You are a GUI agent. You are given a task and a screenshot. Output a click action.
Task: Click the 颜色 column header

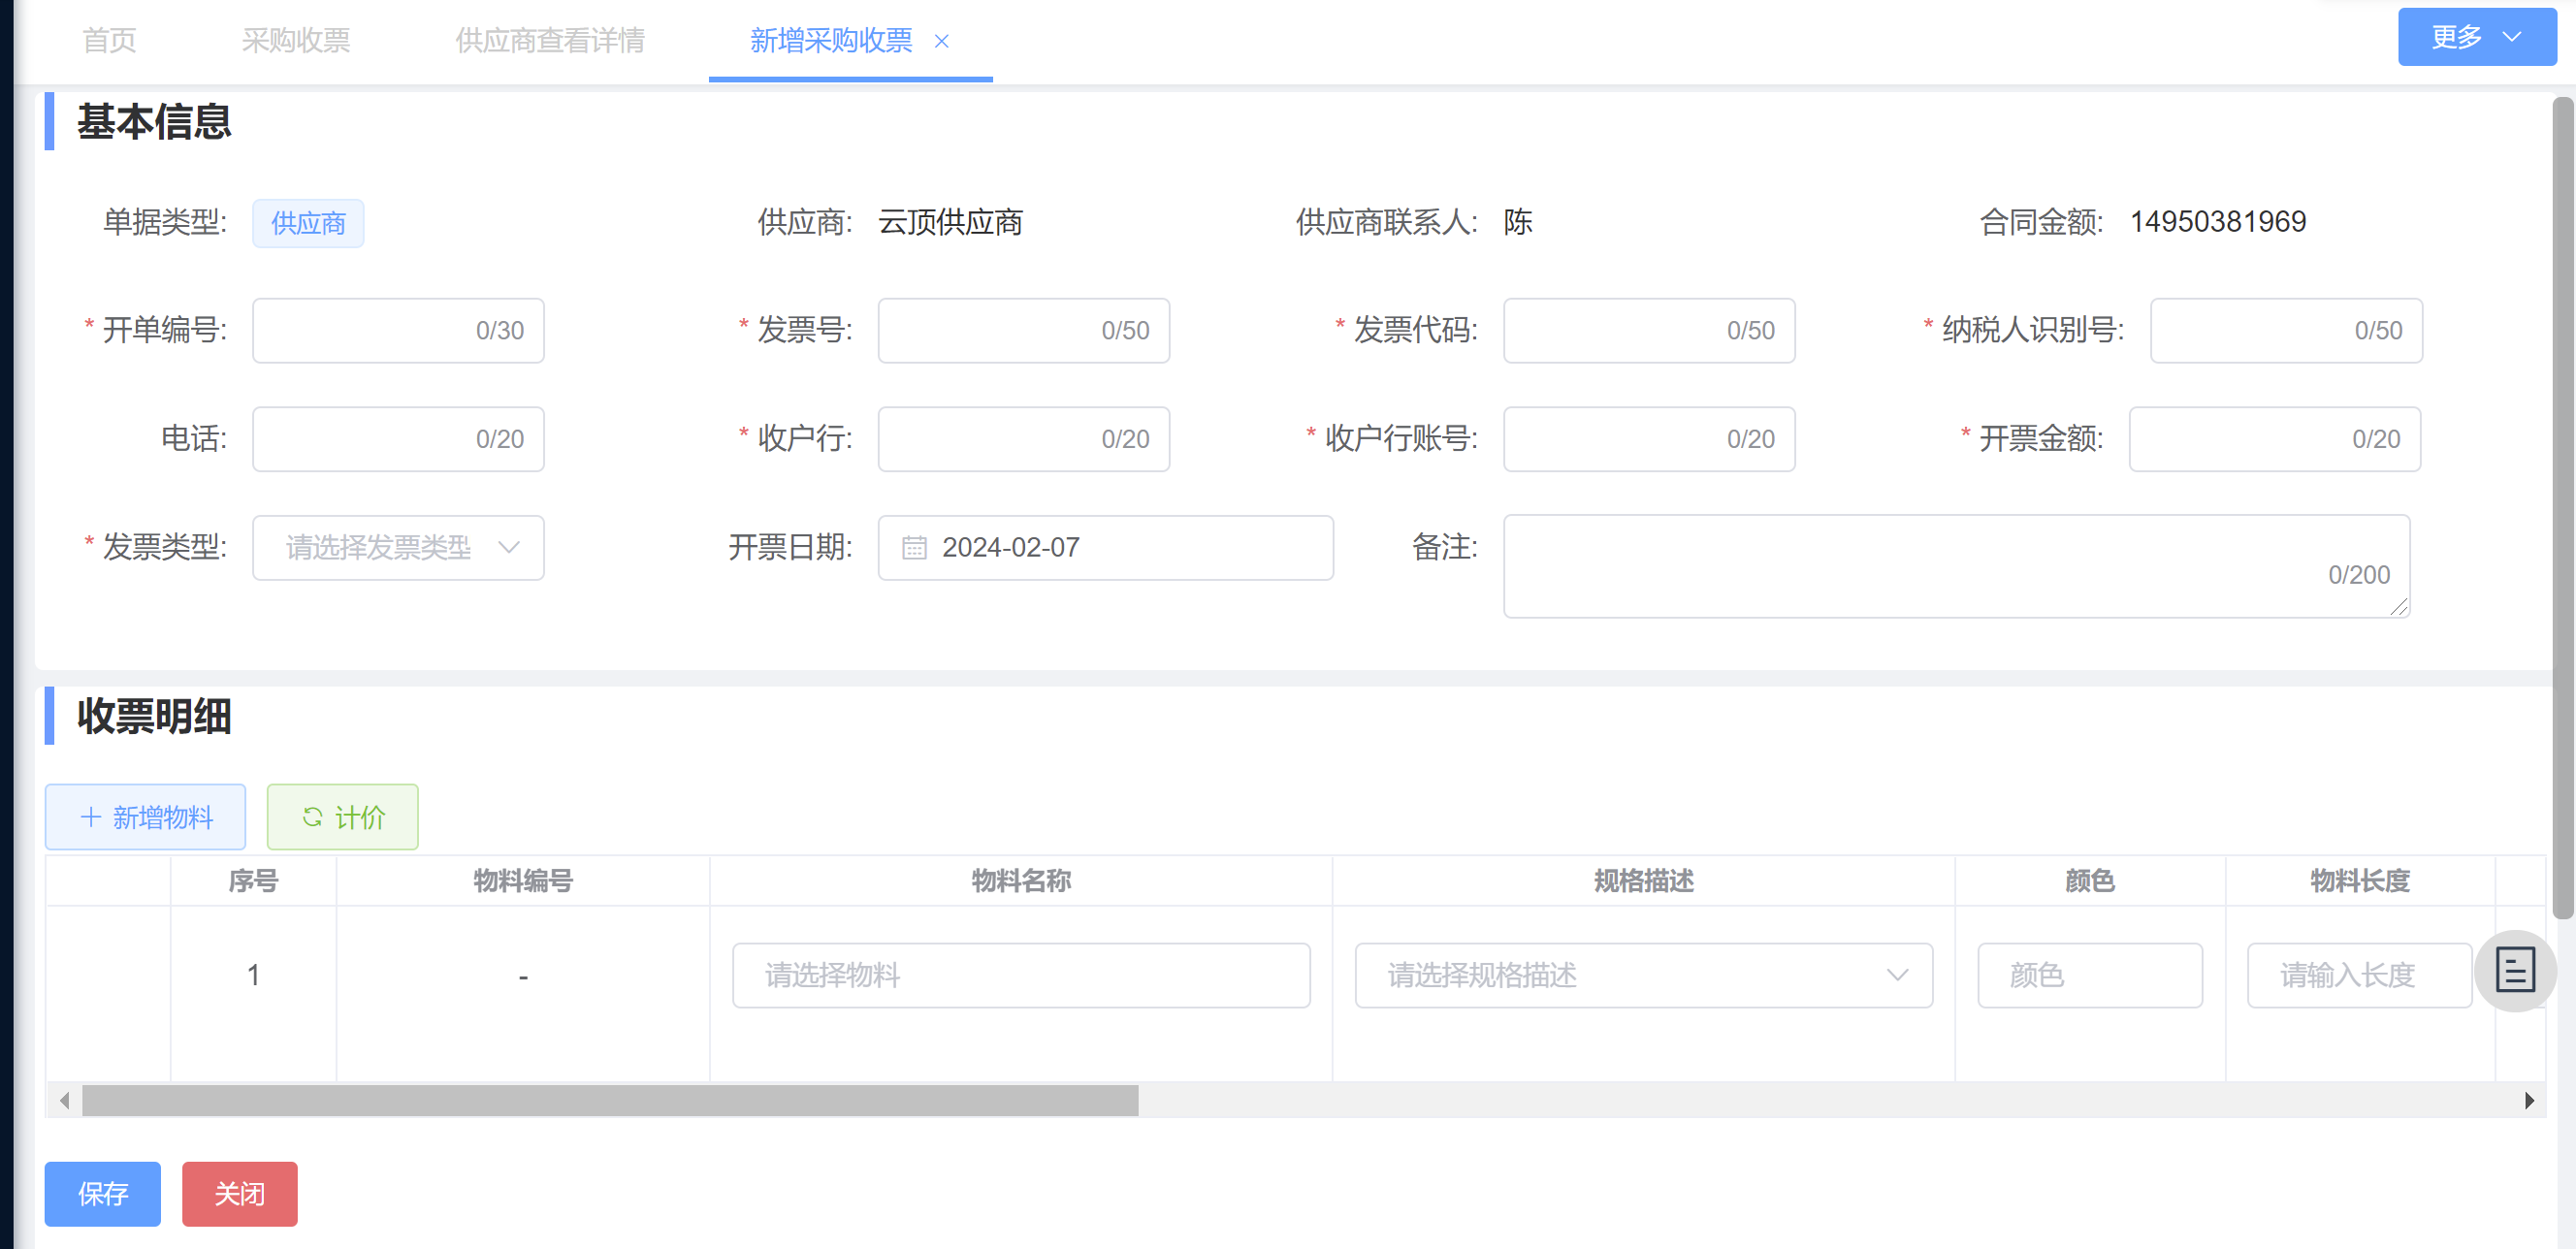click(x=2089, y=881)
